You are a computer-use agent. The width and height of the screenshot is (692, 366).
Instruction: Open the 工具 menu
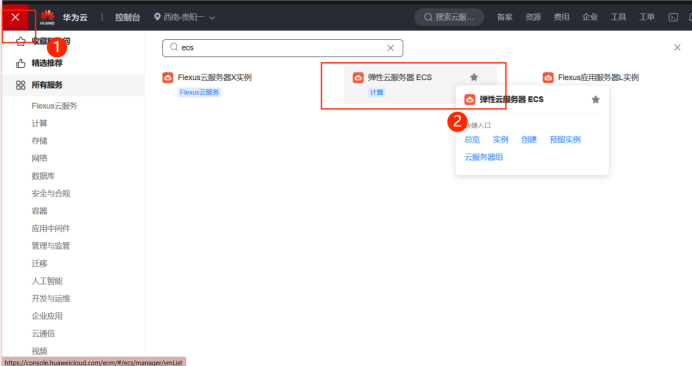tap(618, 17)
